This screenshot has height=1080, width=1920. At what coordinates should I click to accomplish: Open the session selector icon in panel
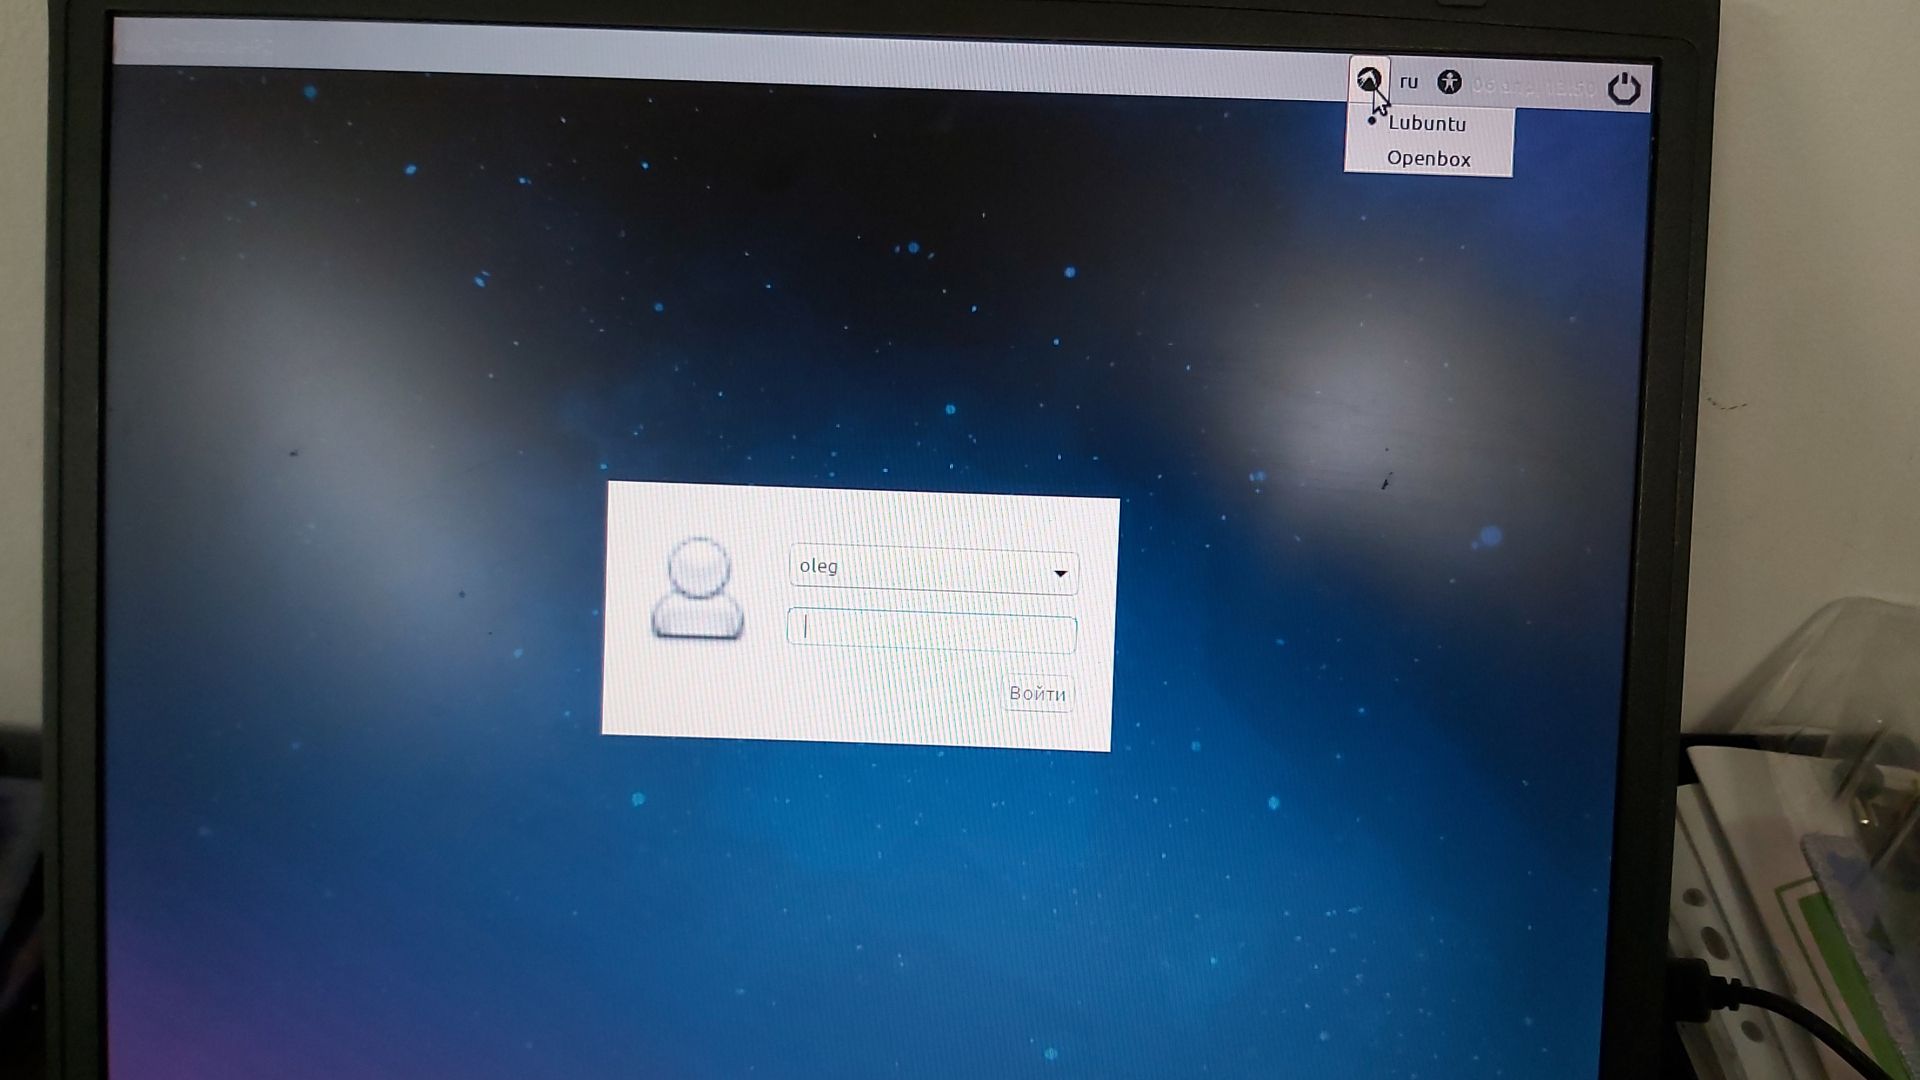coord(1368,80)
